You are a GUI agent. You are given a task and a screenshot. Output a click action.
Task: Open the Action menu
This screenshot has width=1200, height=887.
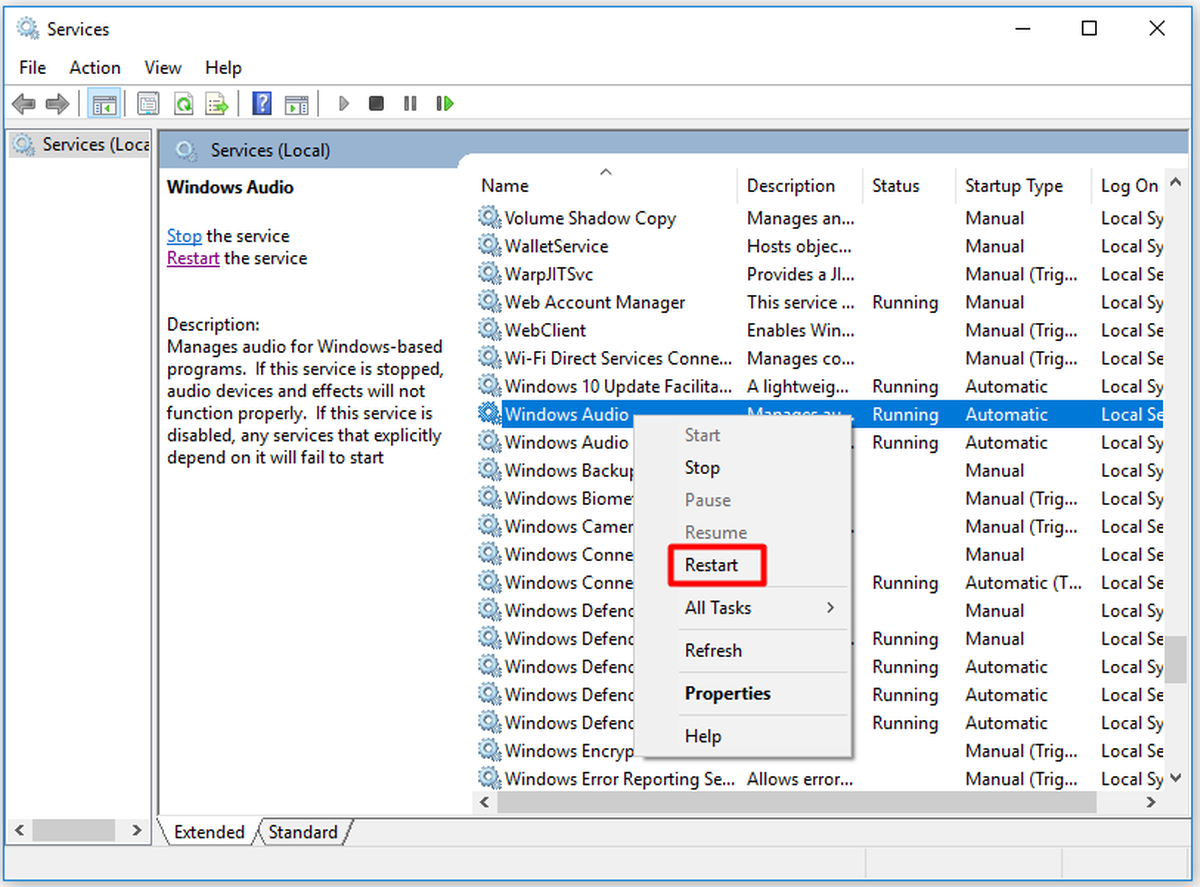pyautogui.click(x=95, y=67)
